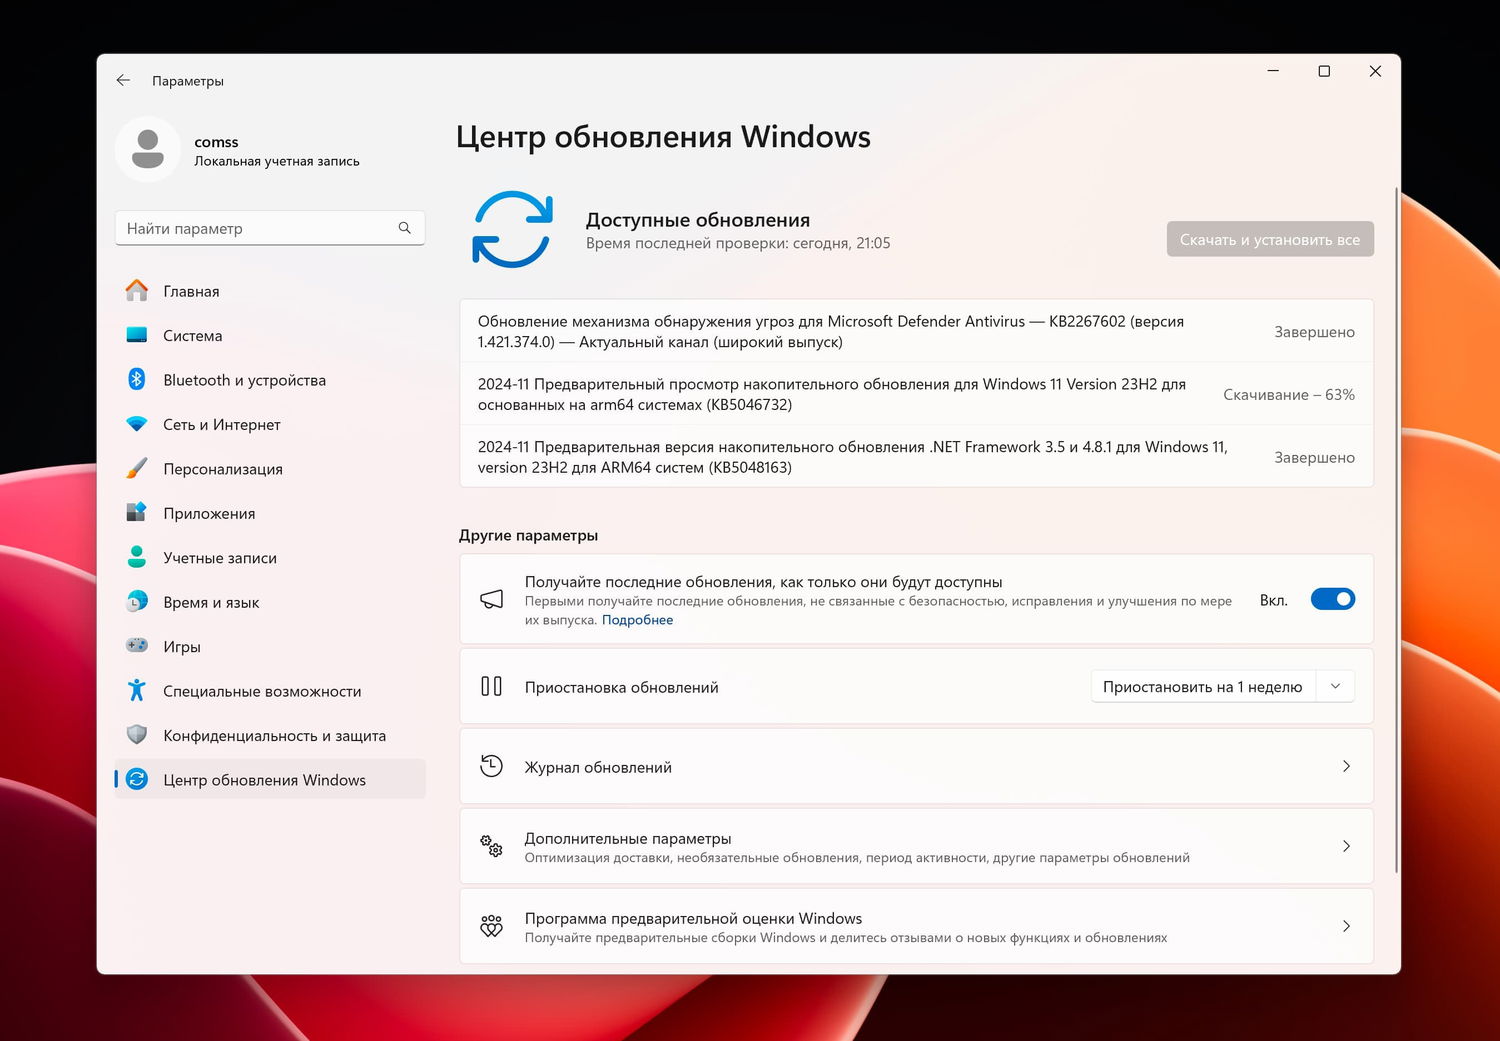Open Время и язык settings

click(270, 602)
